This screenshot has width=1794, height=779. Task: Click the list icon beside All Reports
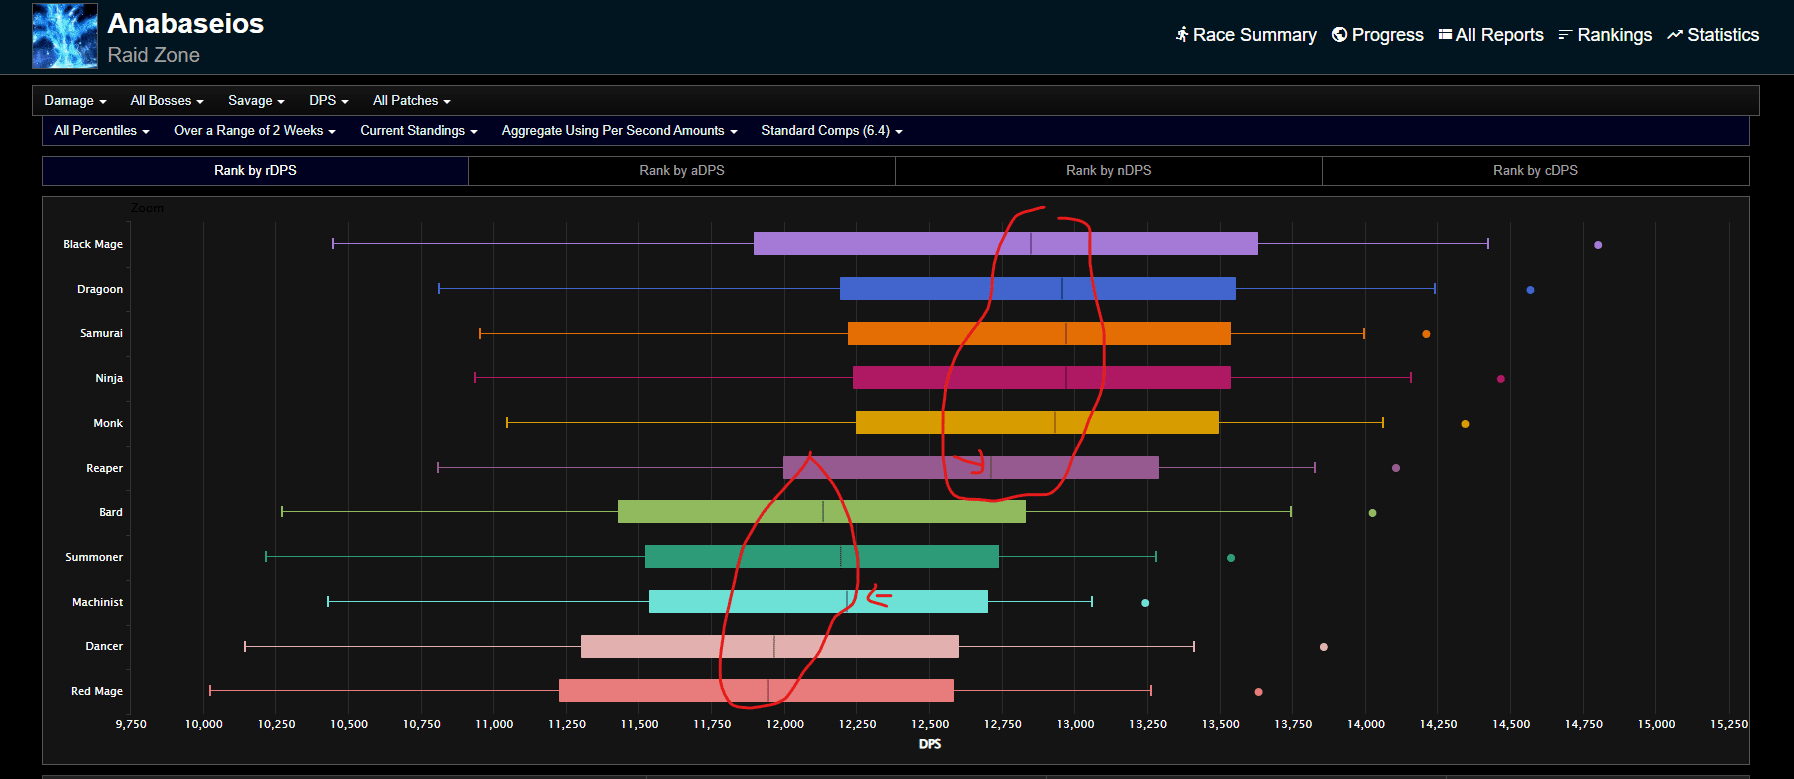pyautogui.click(x=1445, y=35)
